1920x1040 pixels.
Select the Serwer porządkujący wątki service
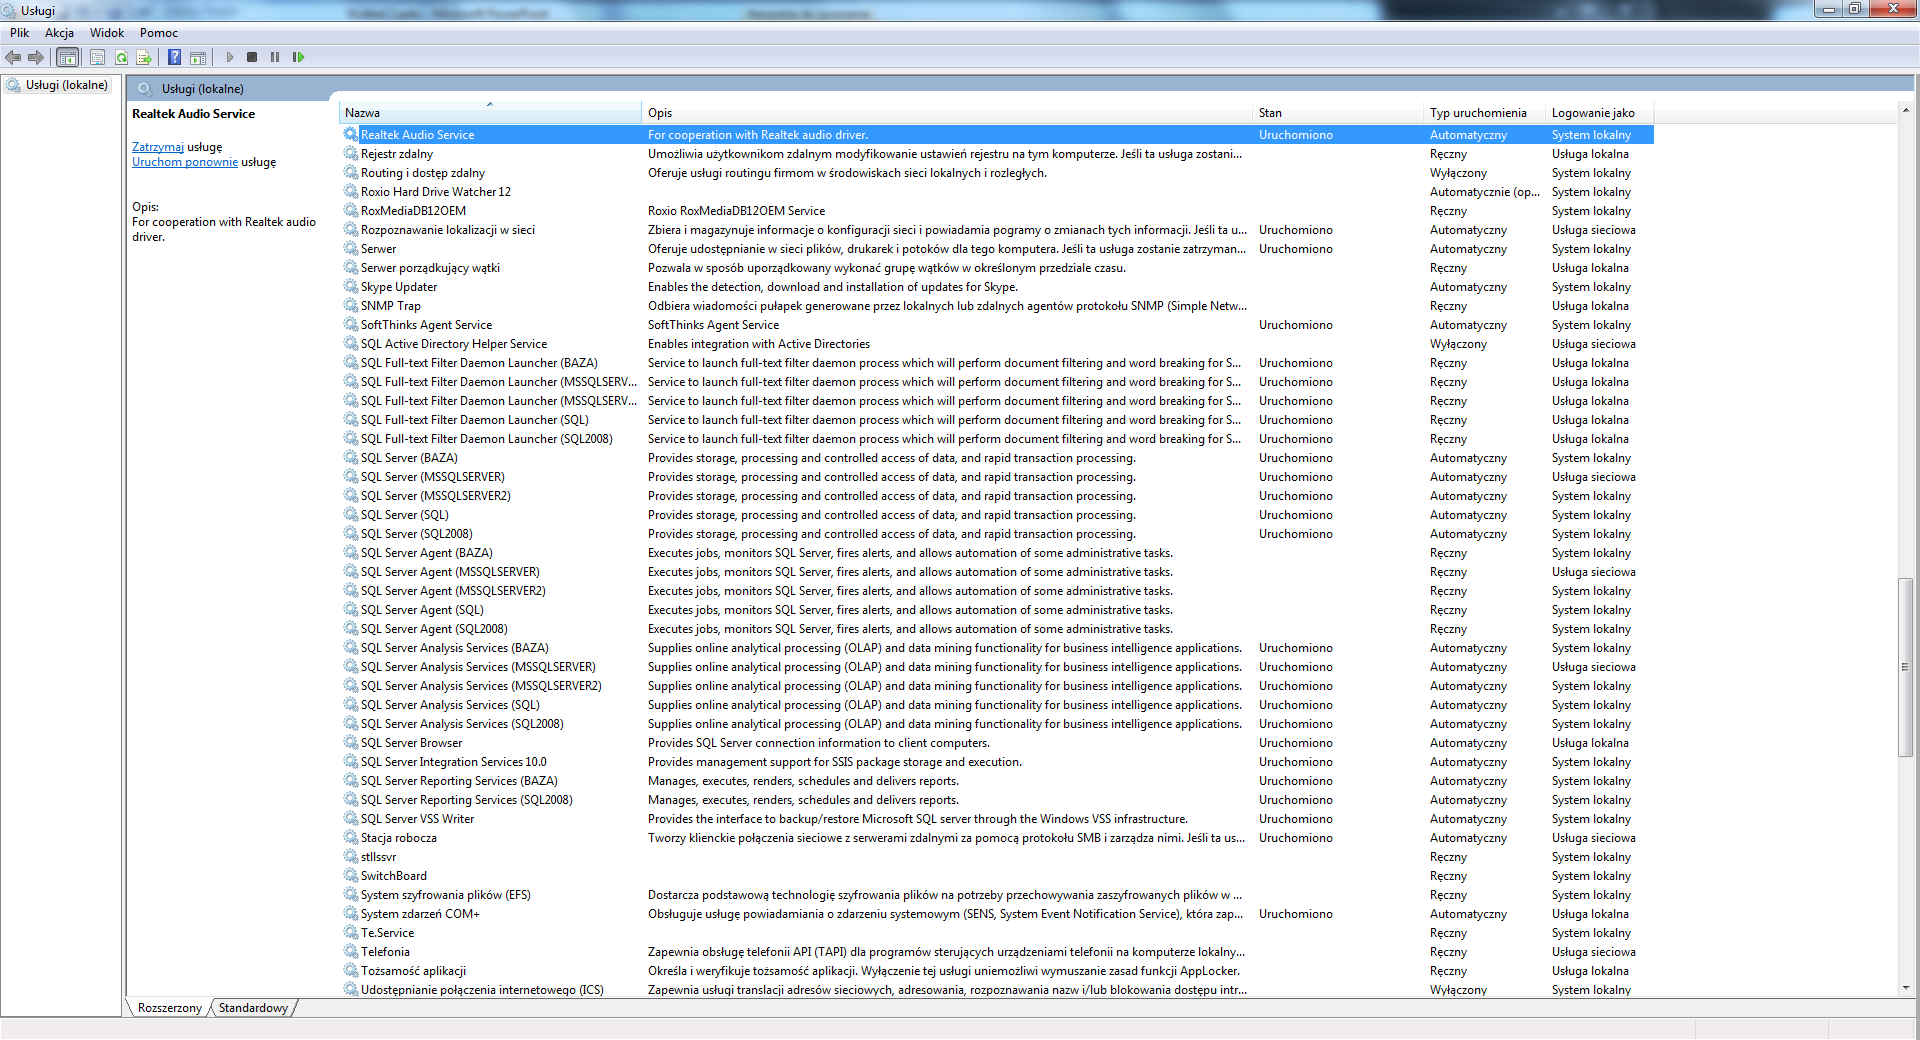(x=997, y=268)
